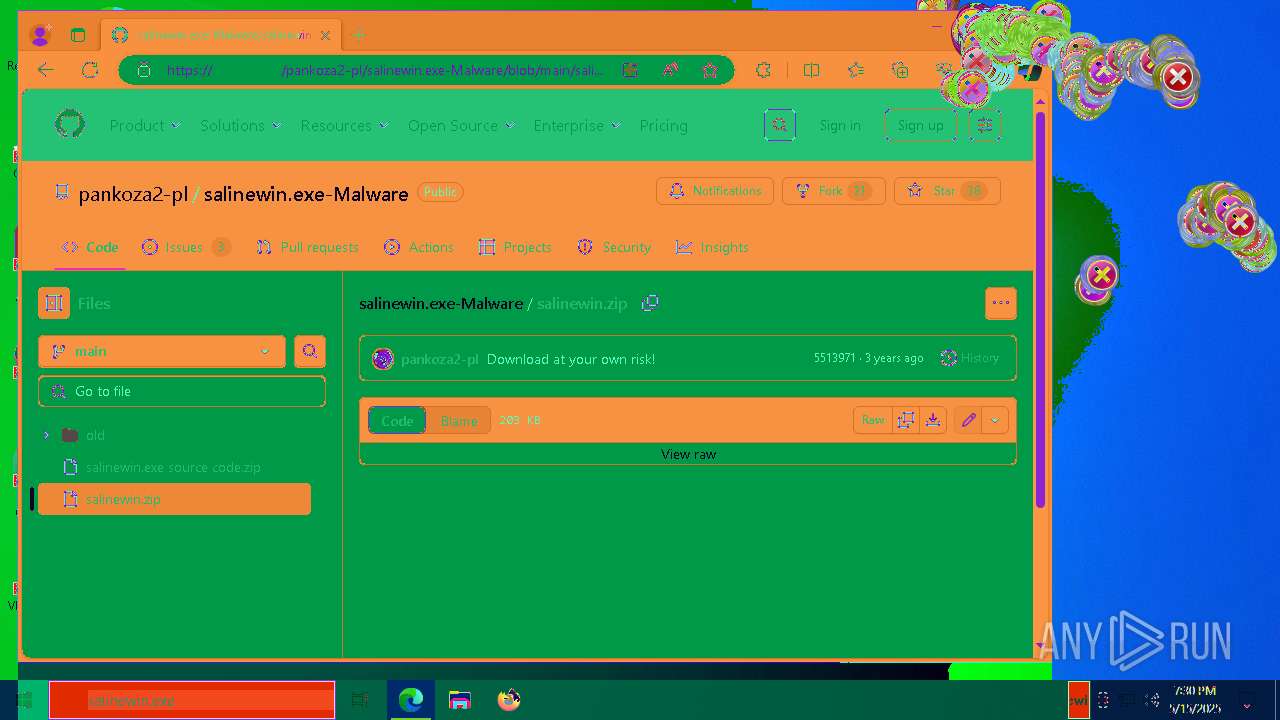Click the Raw button
Image resolution: width=1280 pixels, height=720 pixels.
click(x=873, y=420)
